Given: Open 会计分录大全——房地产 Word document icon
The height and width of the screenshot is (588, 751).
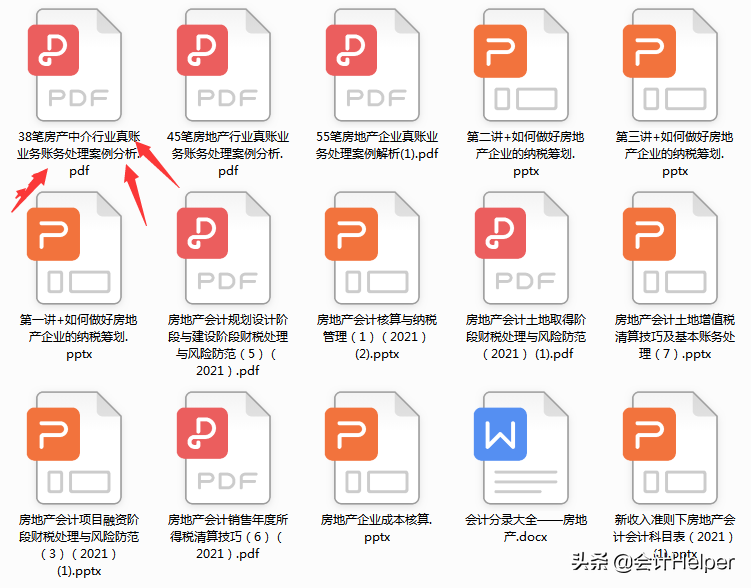Looking at the screenshot, I should [522, 448].
